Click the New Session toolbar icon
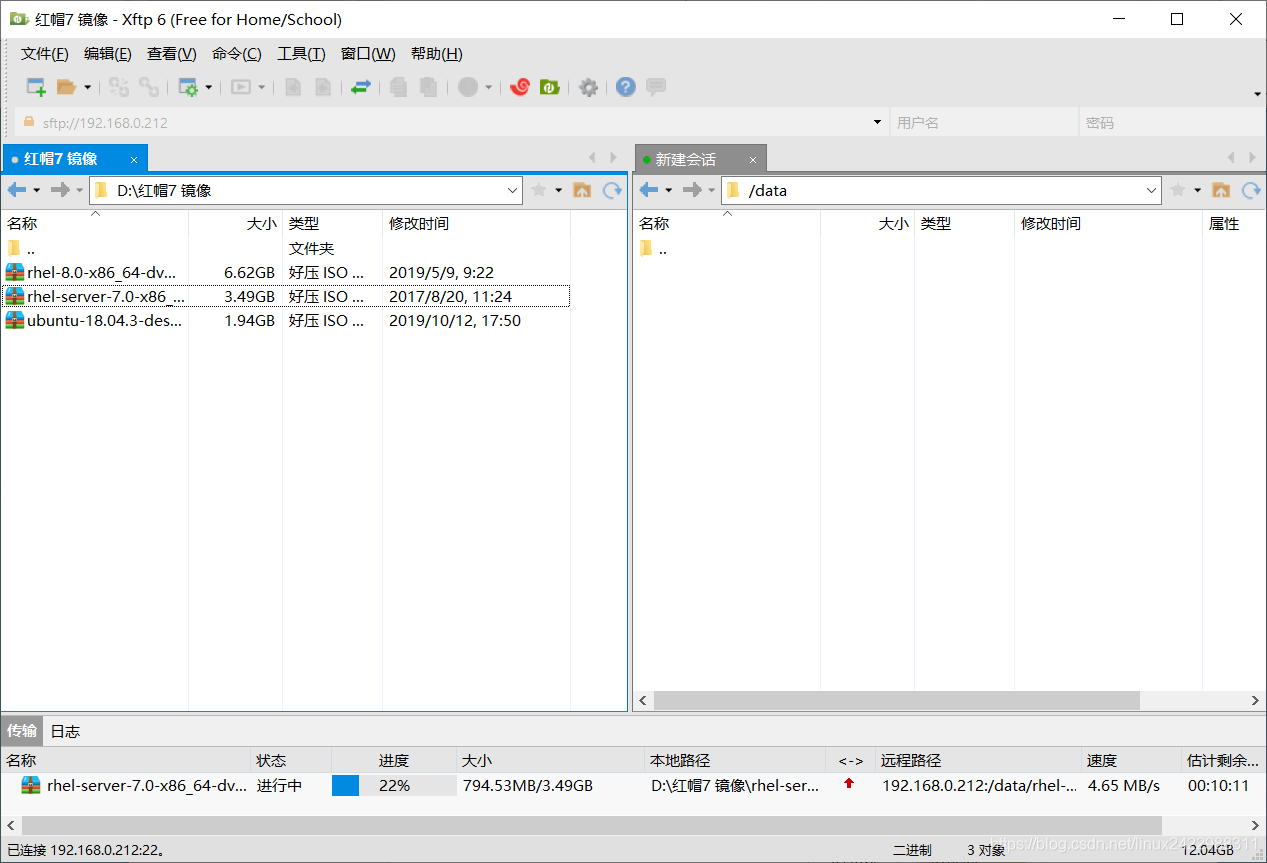Image resolution: width=1267 pixels, height=863 pixels. 36,87
